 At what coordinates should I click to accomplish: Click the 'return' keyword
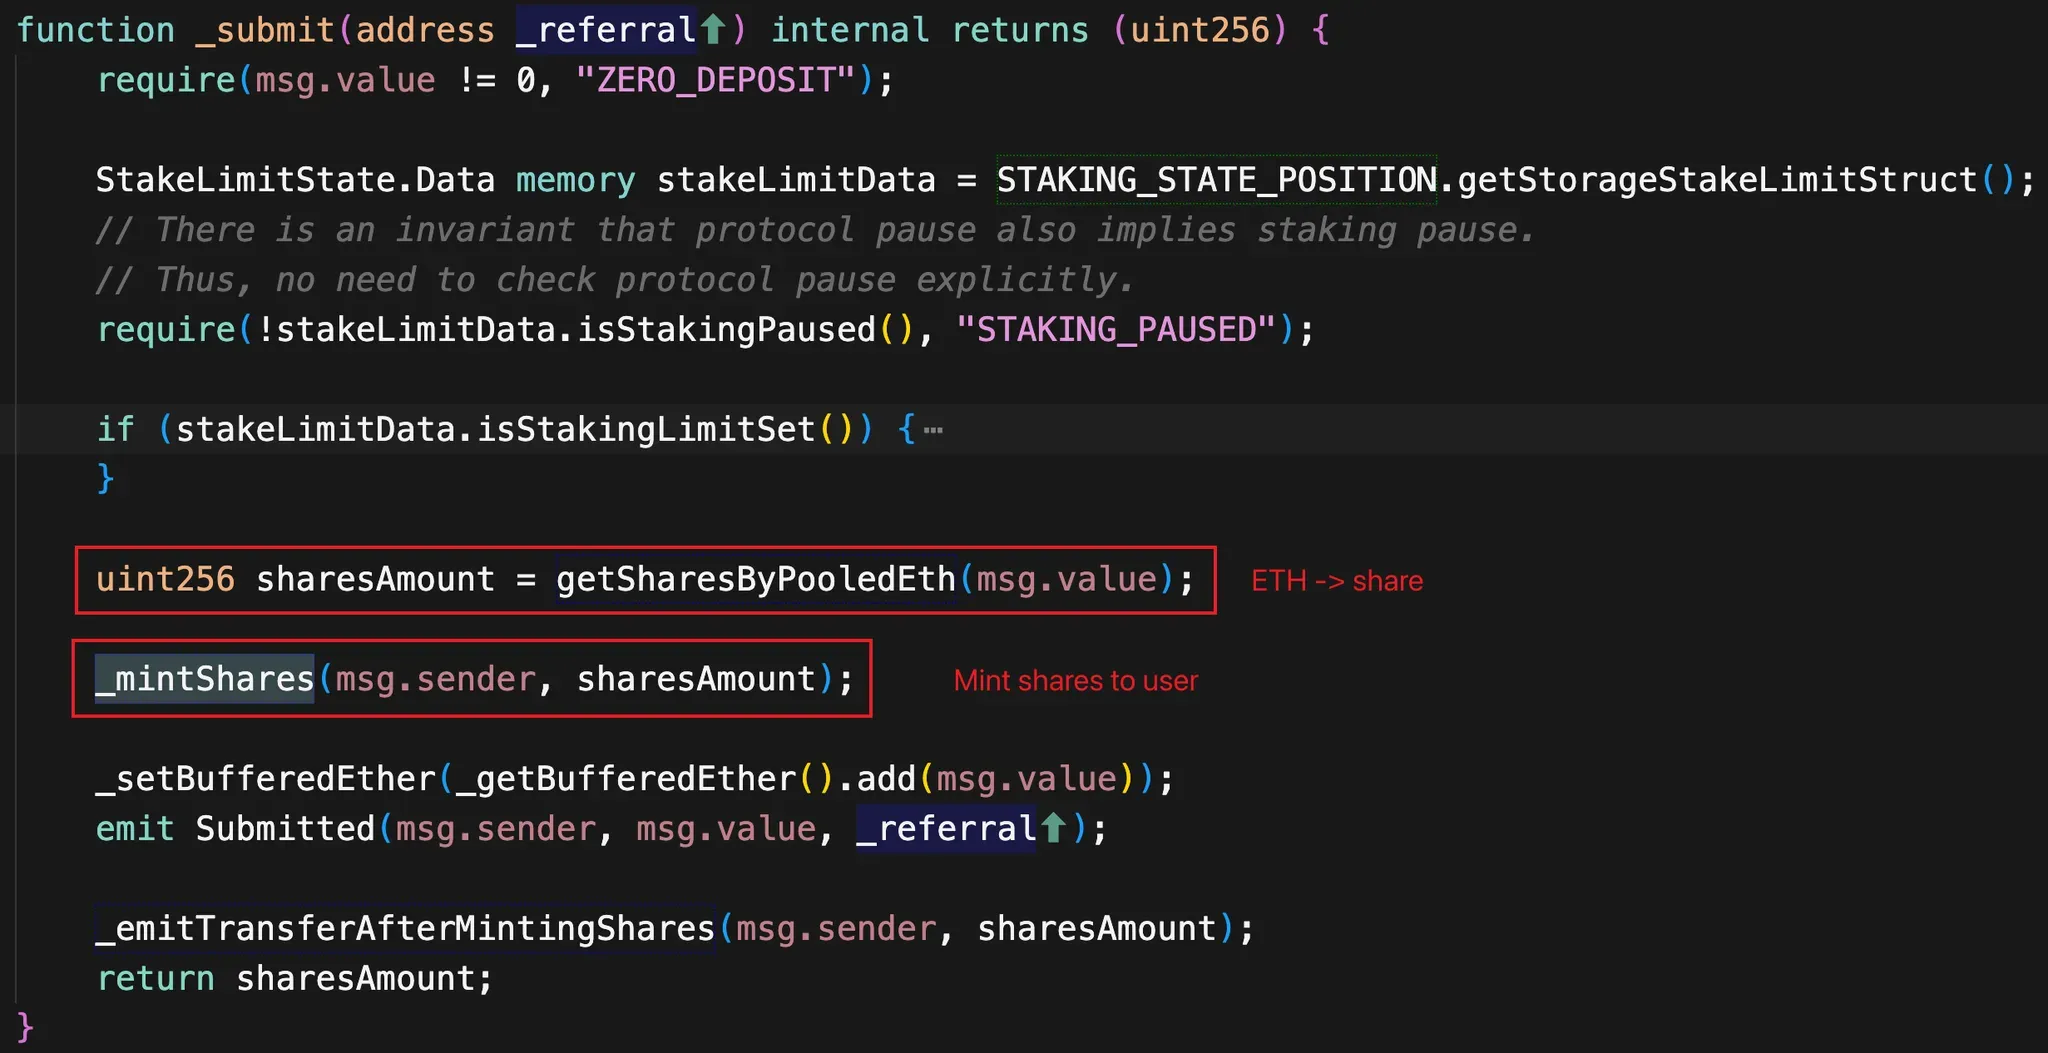pos(156,979)
